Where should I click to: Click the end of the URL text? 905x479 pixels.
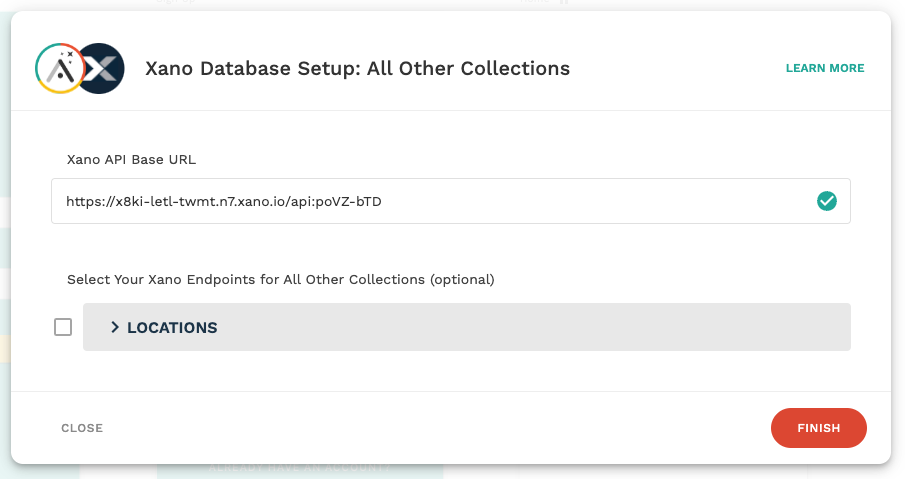pyautogui.click(x=382, y=201)
